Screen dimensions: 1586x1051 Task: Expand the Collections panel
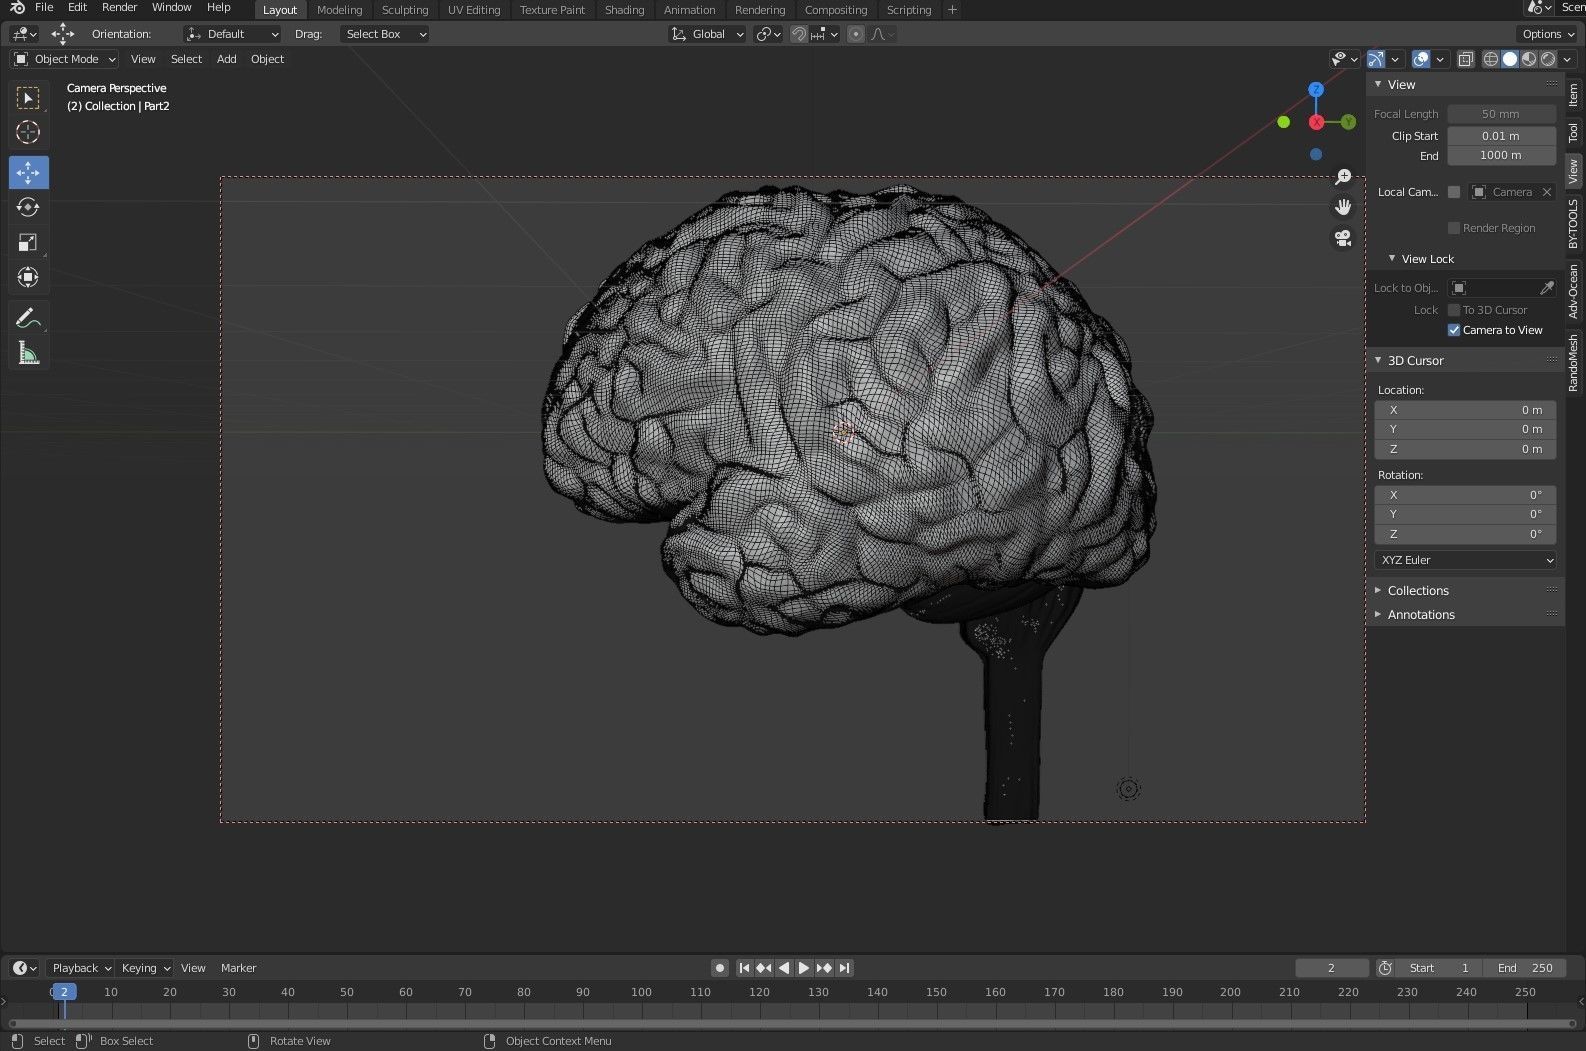1417,591
